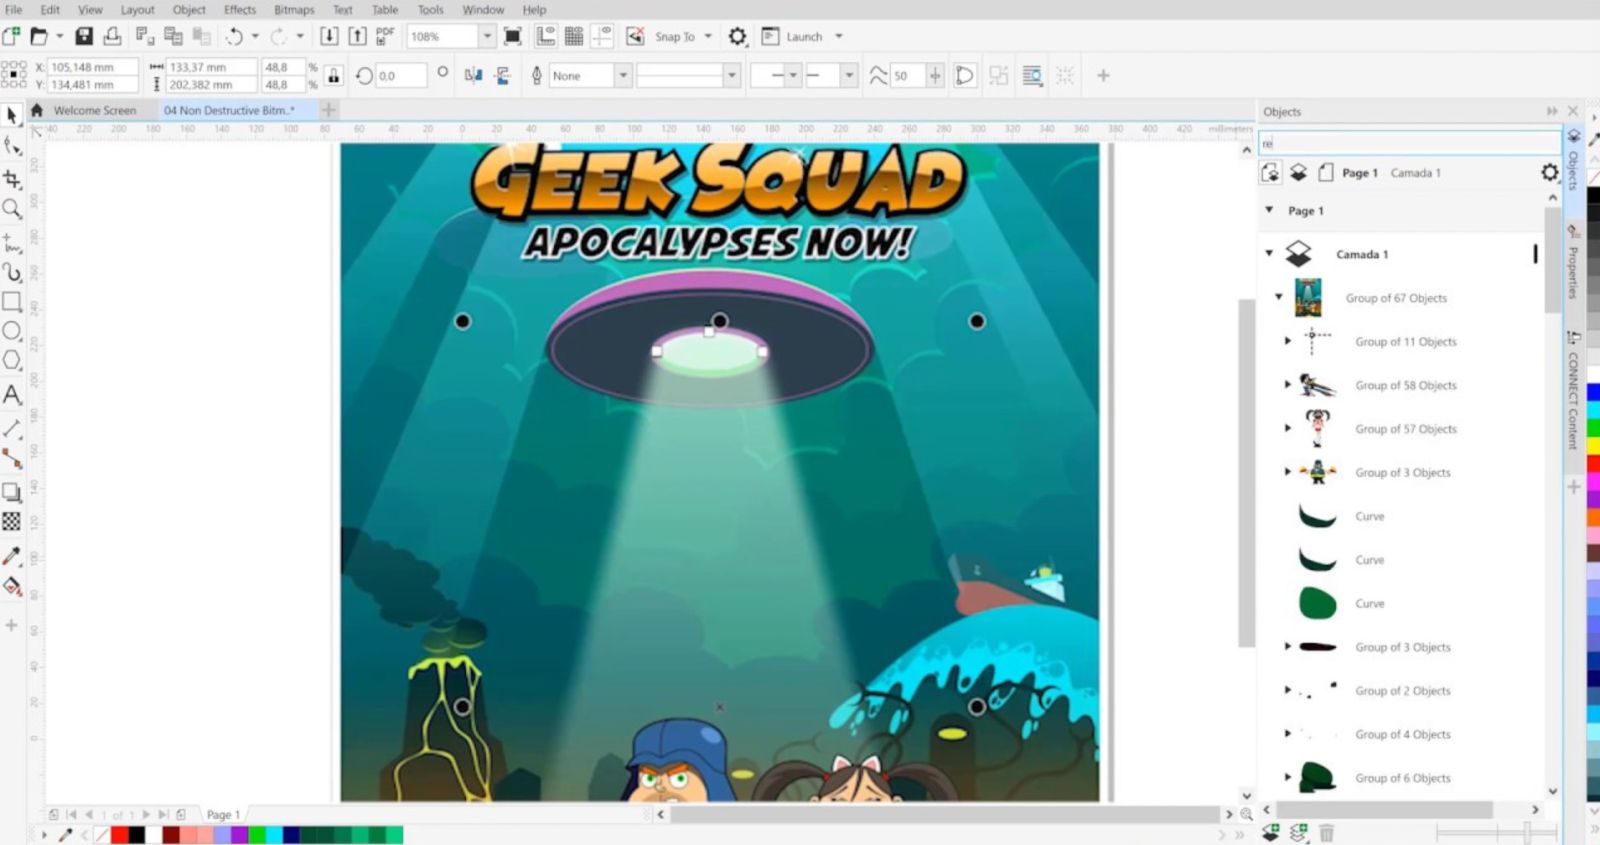The image size is (1600, 845).
Task: Open the Help menu
Action: tap(534, 9)
